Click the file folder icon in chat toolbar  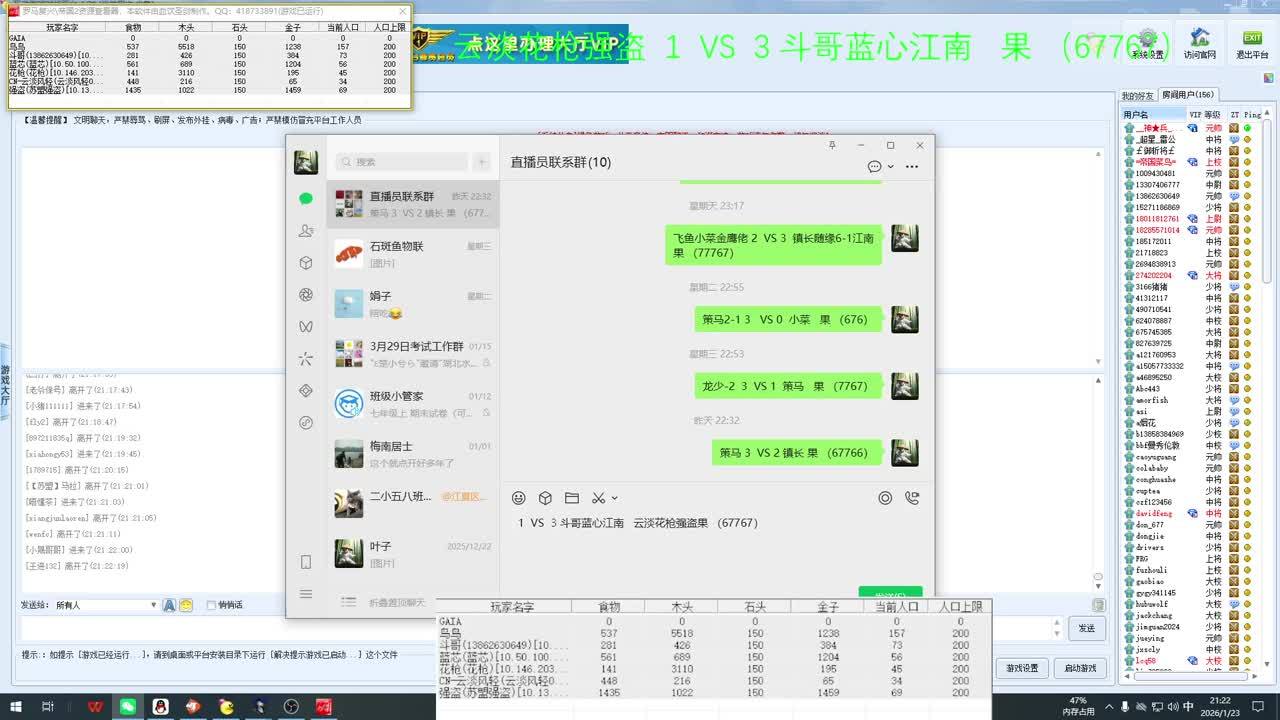[572, 498]
